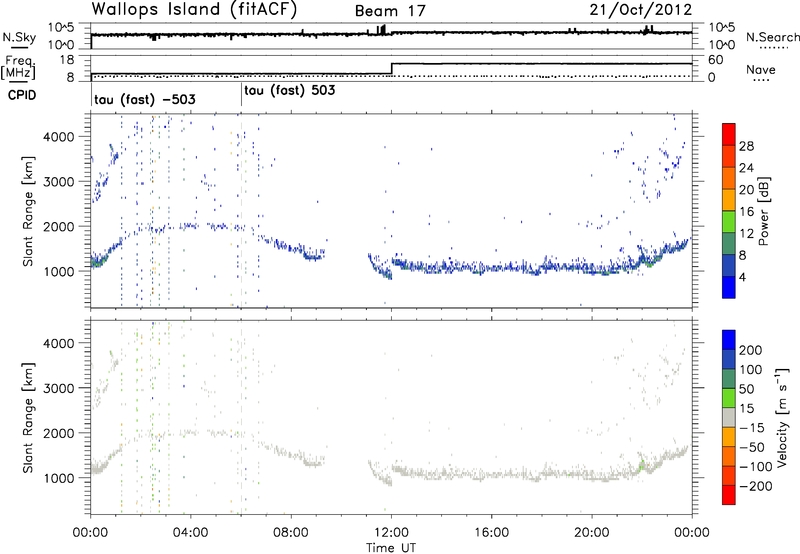Click the "20:00" time tick label
Image resolution: width=800 pixels, height=554 pixels.
[x=592, y=533]
